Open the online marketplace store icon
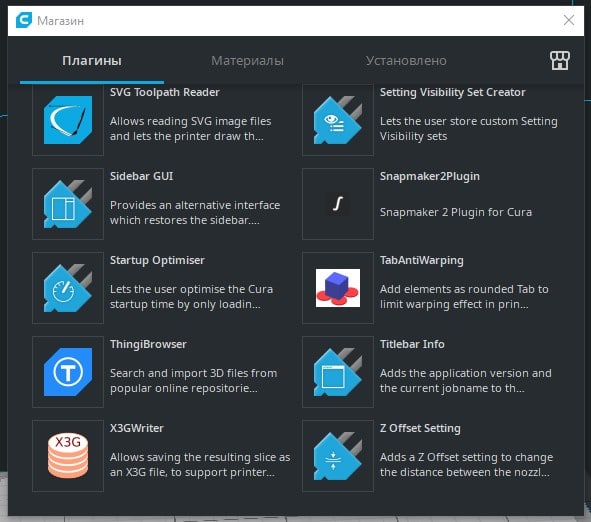The height and width of the screenshot is (522, 591). click(560, 60)
